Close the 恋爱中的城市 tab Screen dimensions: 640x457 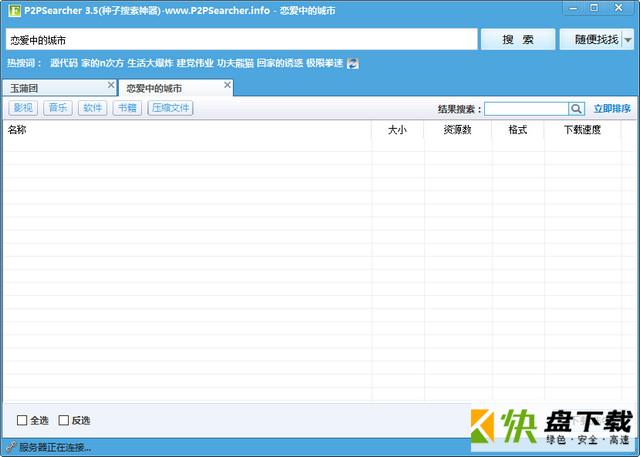(x=227, y=84)
